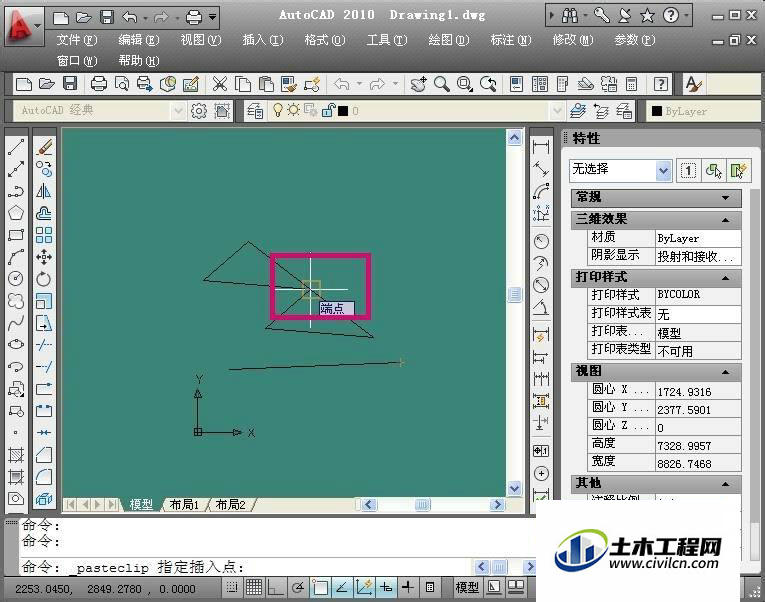765x602 pixels.
Task: Toggle Object Snap Tracking in status bar
Action: click(342, 588)
